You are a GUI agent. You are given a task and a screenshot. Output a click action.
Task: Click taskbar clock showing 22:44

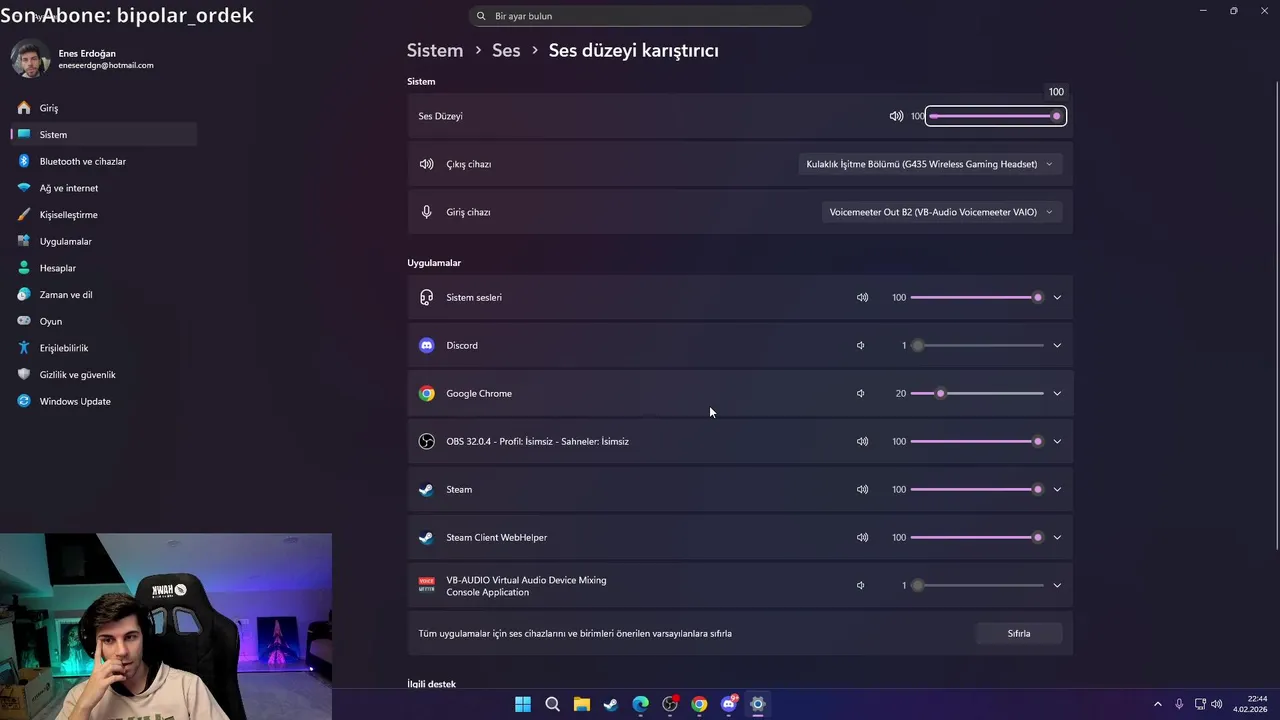pos(1249,704)
